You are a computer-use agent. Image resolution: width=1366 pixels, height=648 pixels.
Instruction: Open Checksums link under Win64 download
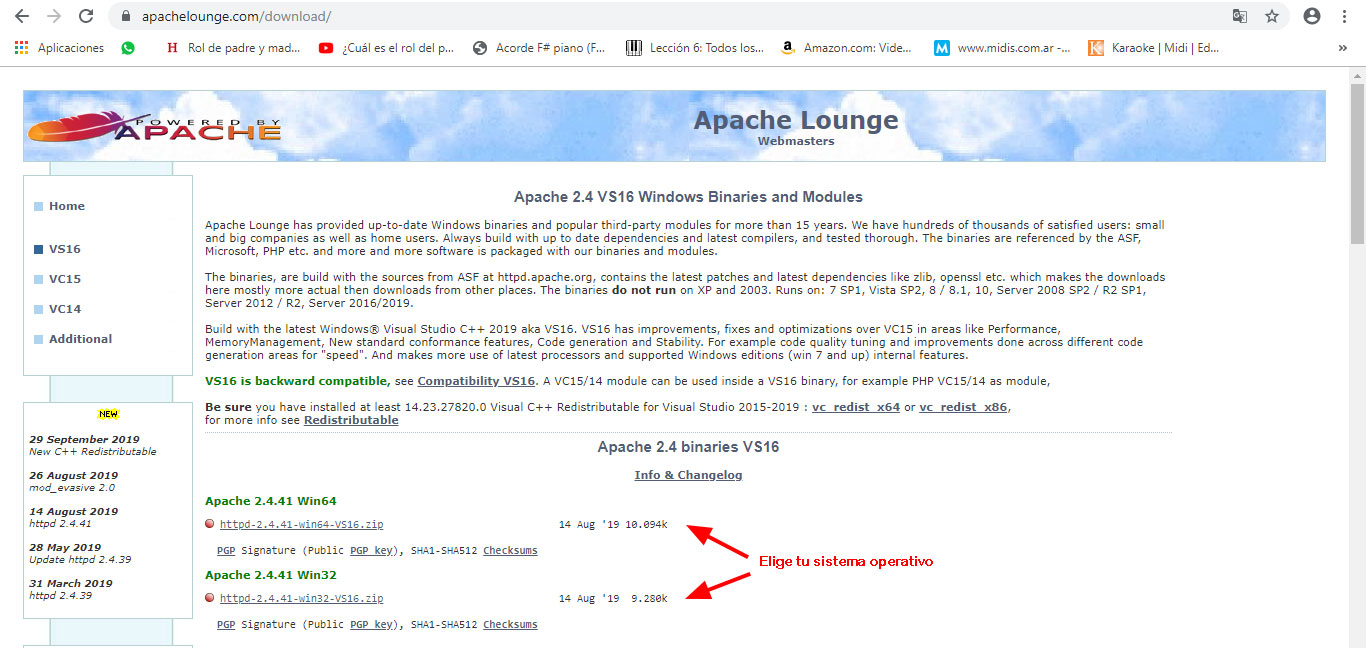pos(510,550)
